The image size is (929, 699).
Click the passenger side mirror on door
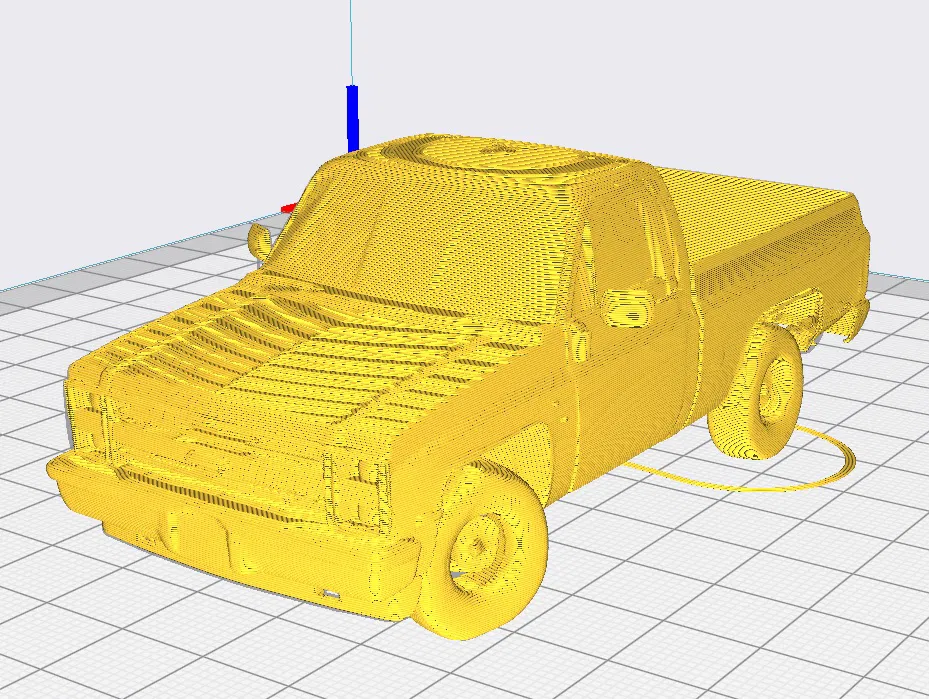click(628, 308)
